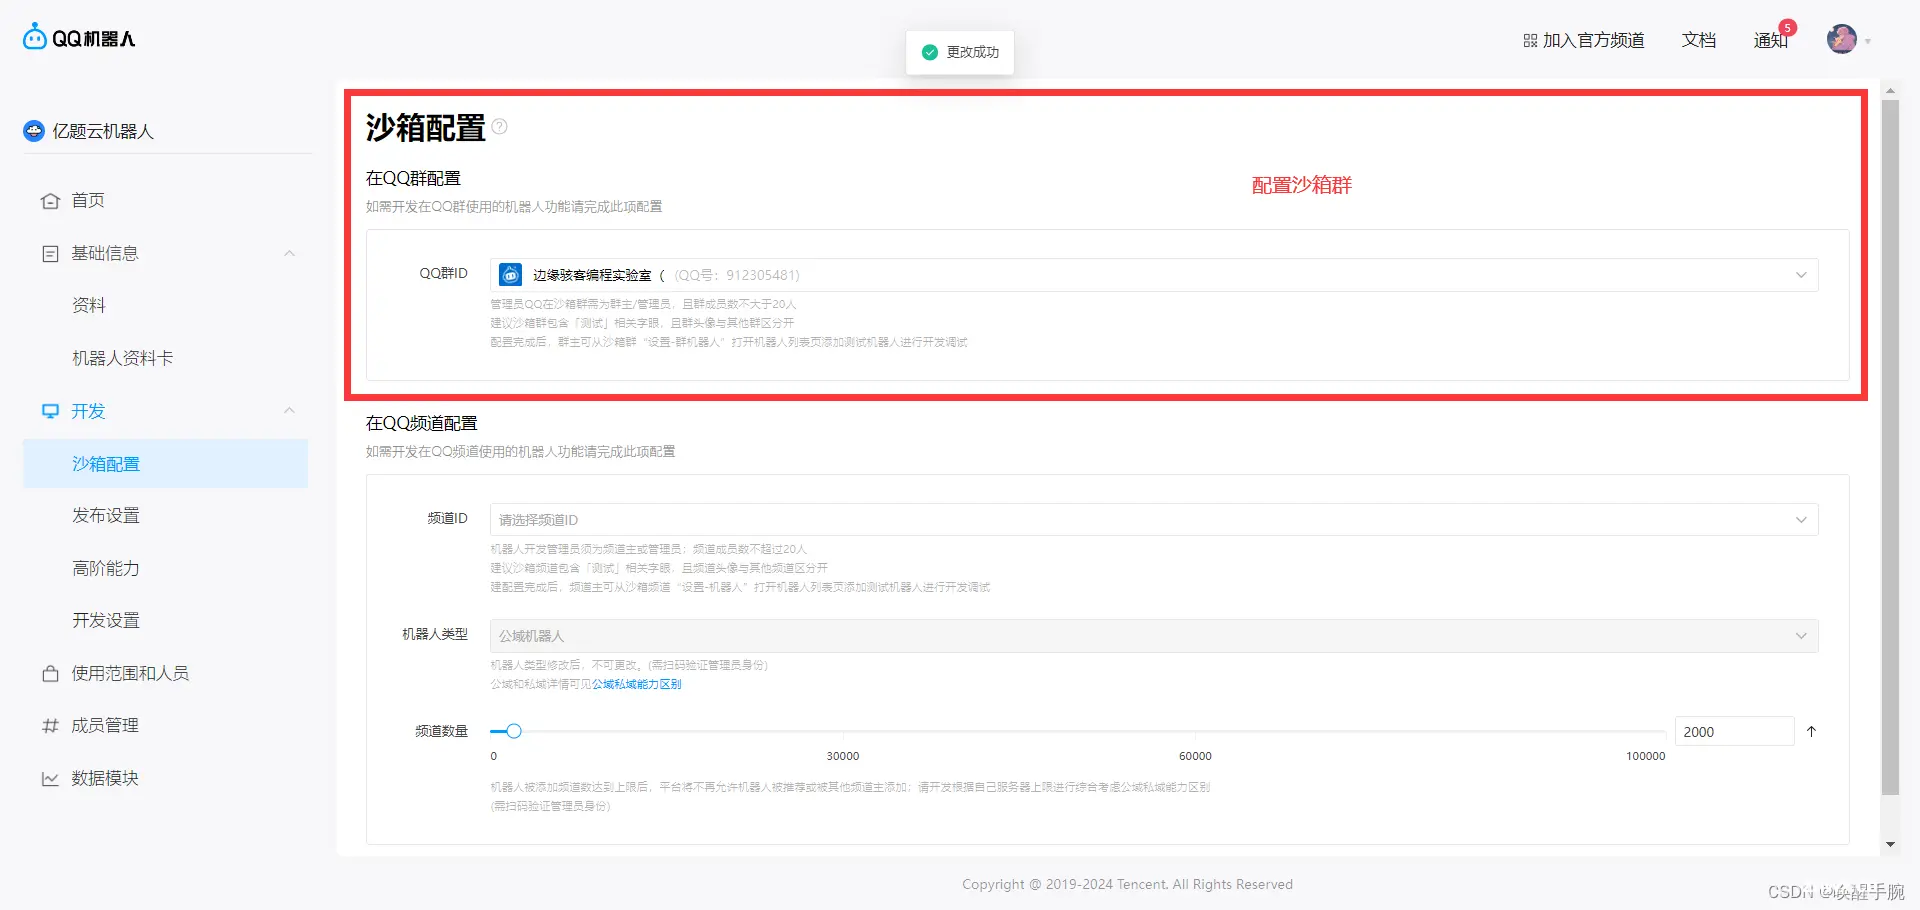Click the 亿题云机器人 avatar icon

pyautogui.click(x=34, y=131)
